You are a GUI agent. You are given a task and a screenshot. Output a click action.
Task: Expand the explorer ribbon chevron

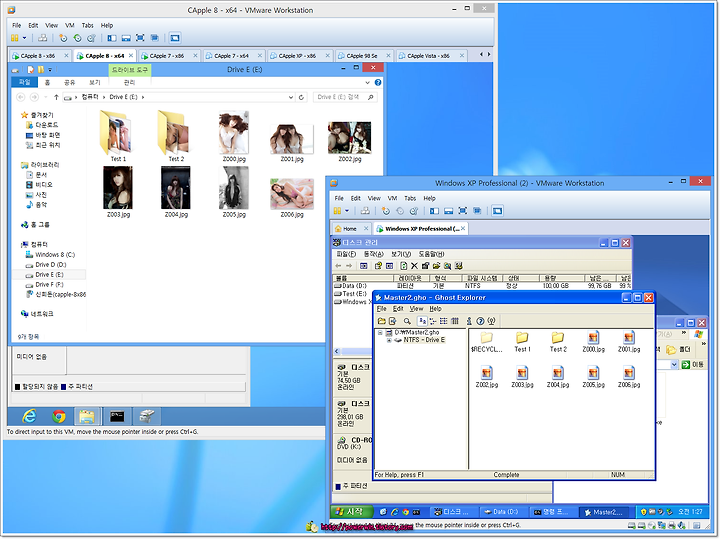(367, 83)
